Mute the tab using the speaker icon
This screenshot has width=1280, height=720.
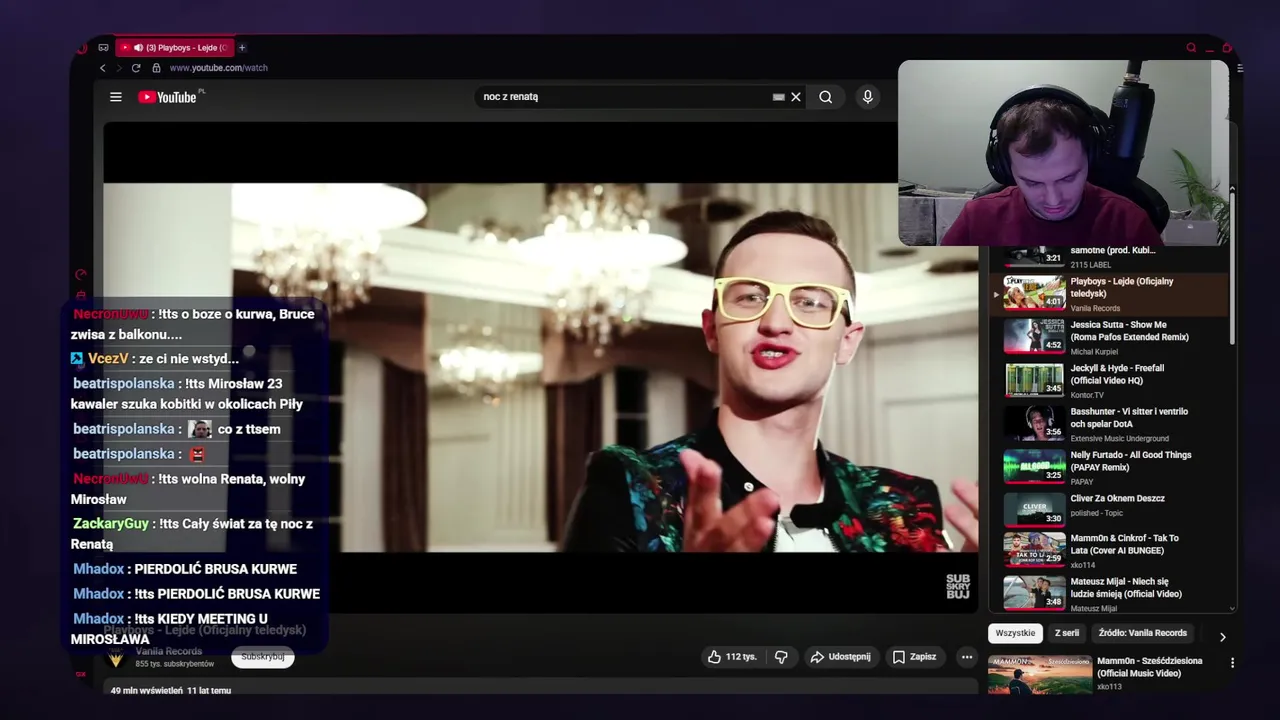click(138, 47)
